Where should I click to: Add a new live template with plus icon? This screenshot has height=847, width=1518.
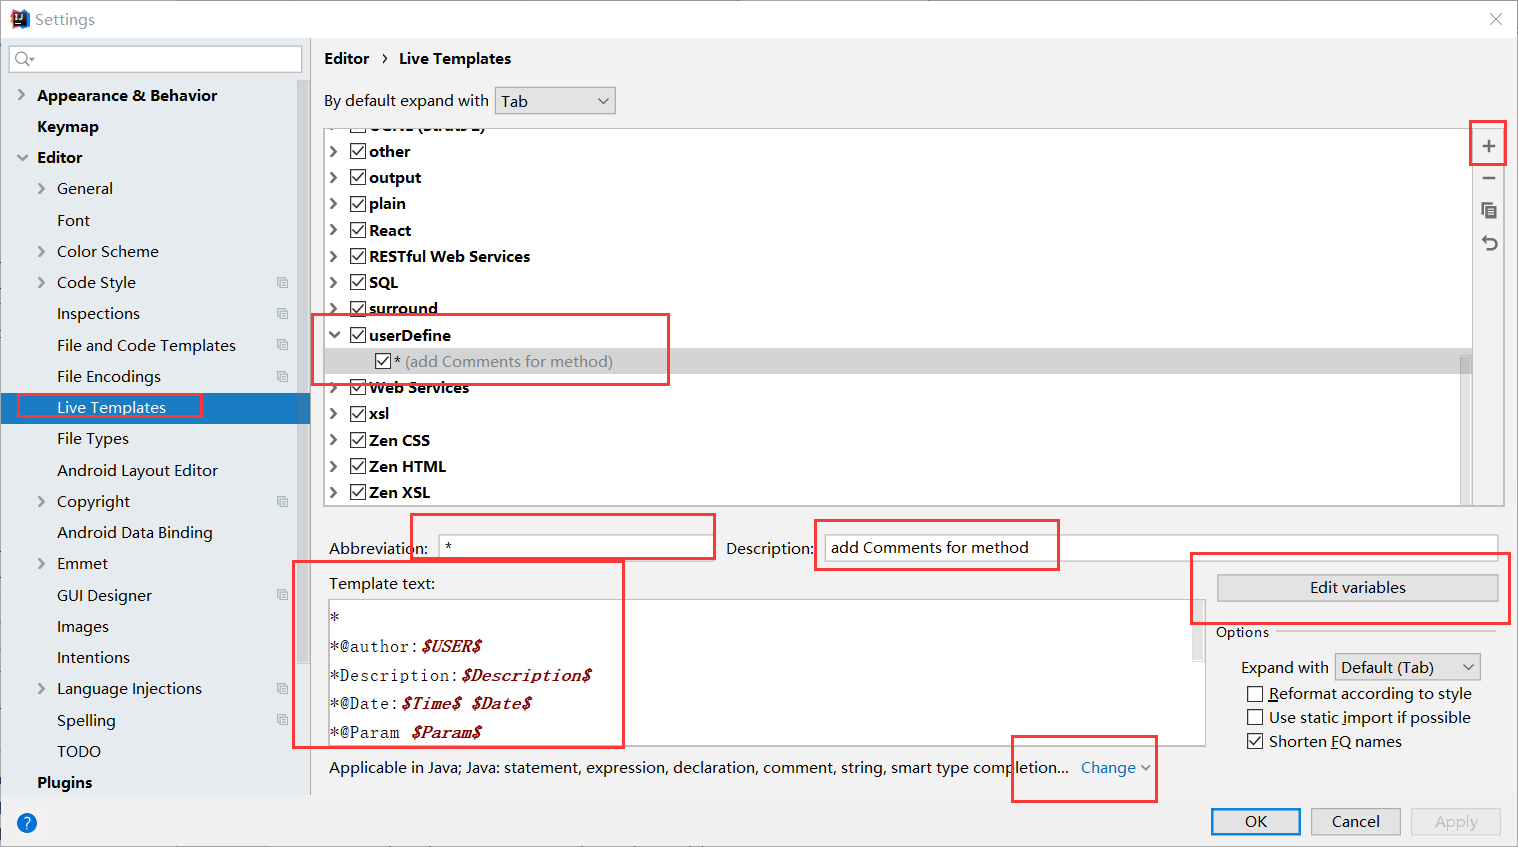tap(1488, 146)
